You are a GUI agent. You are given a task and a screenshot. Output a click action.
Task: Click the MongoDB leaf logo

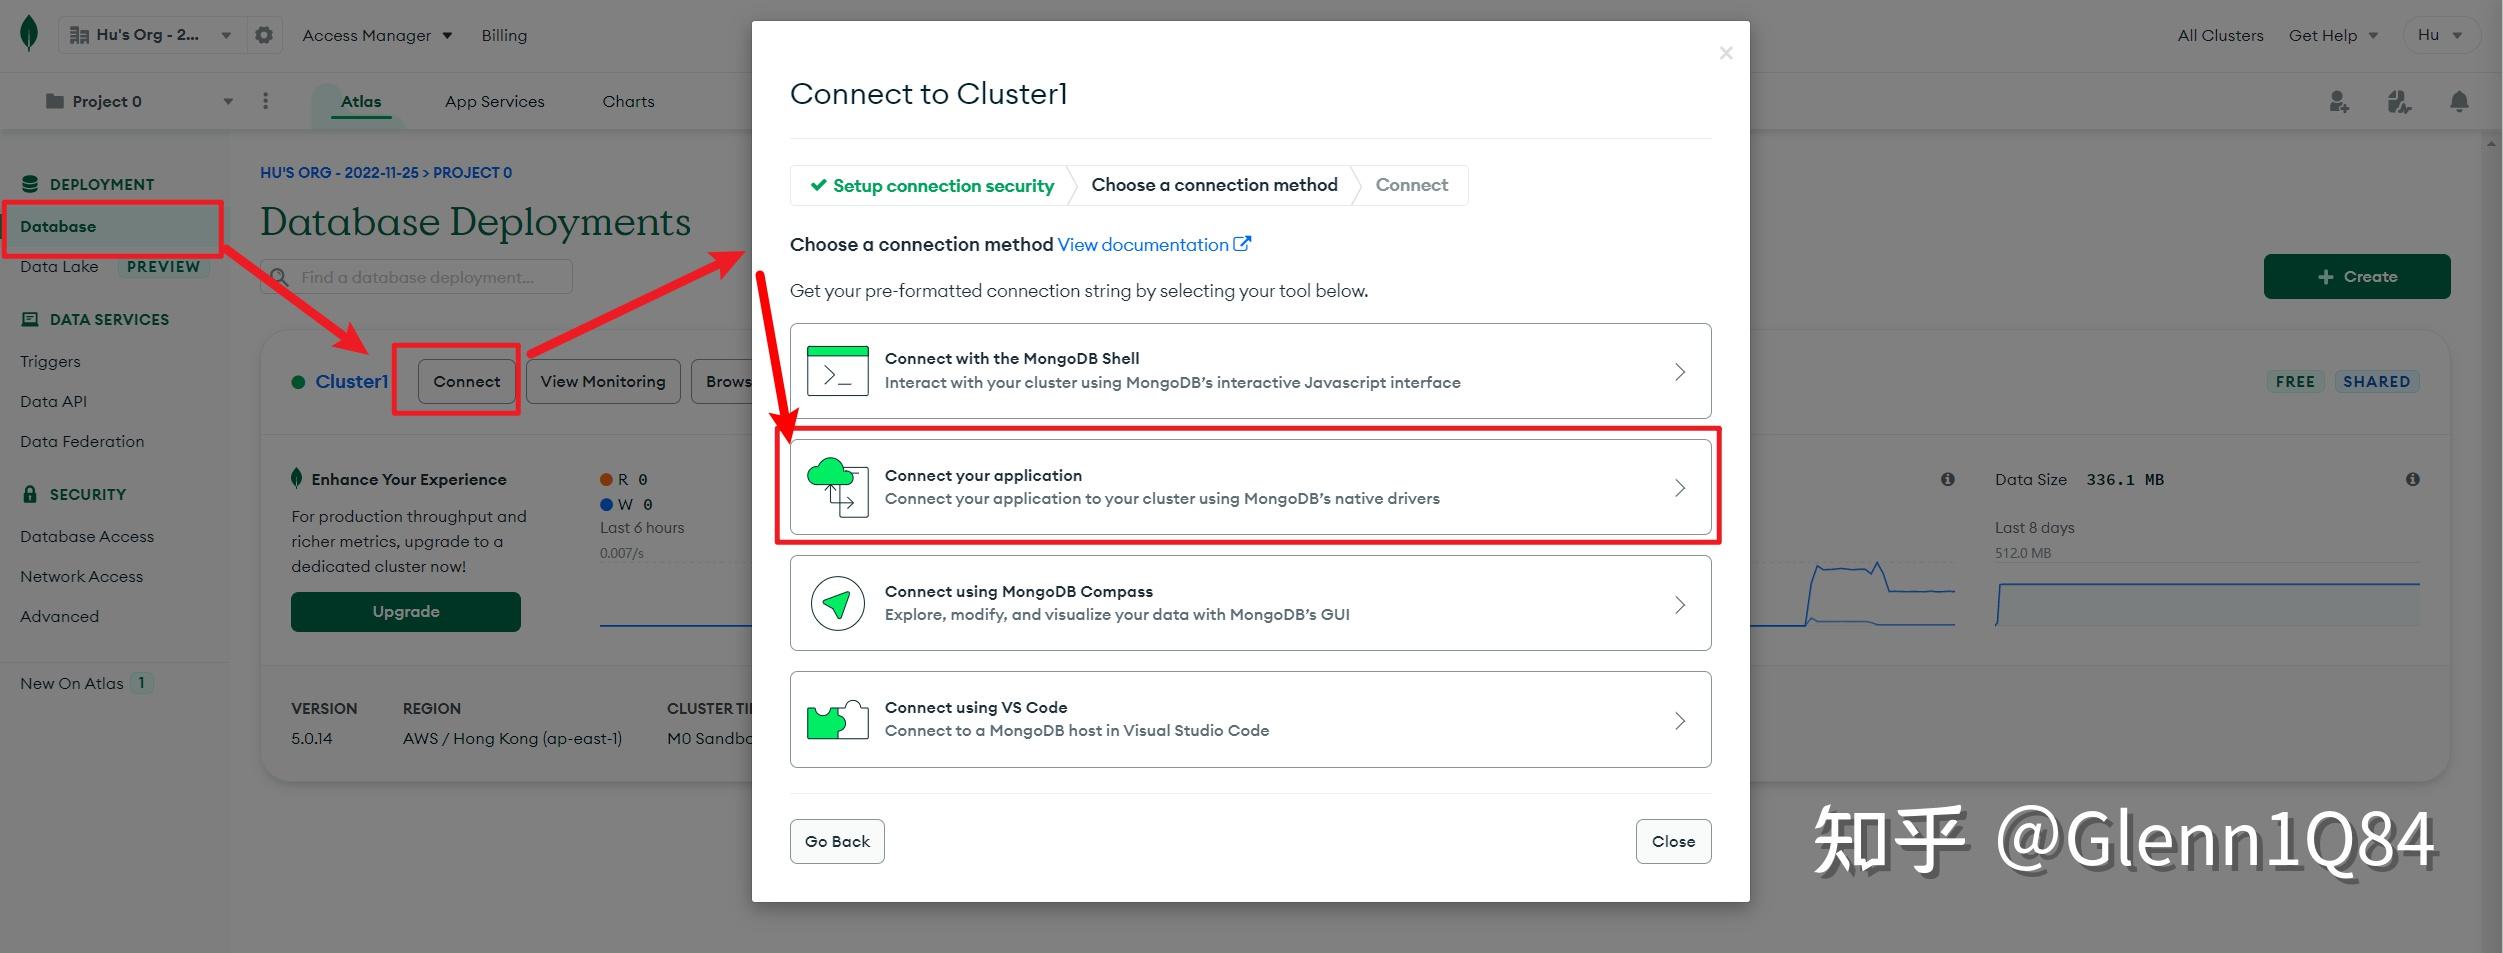(29, 34)
